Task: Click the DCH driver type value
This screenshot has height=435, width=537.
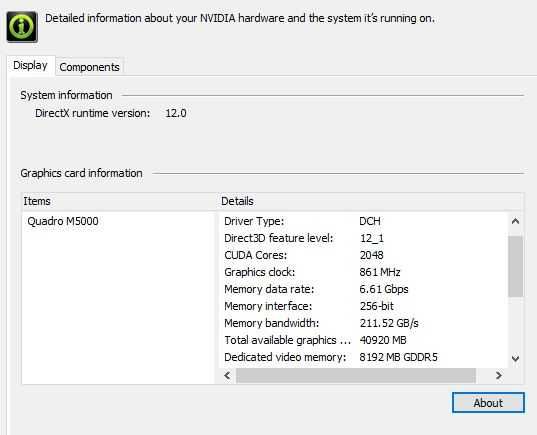Action: tap(370, 221)
